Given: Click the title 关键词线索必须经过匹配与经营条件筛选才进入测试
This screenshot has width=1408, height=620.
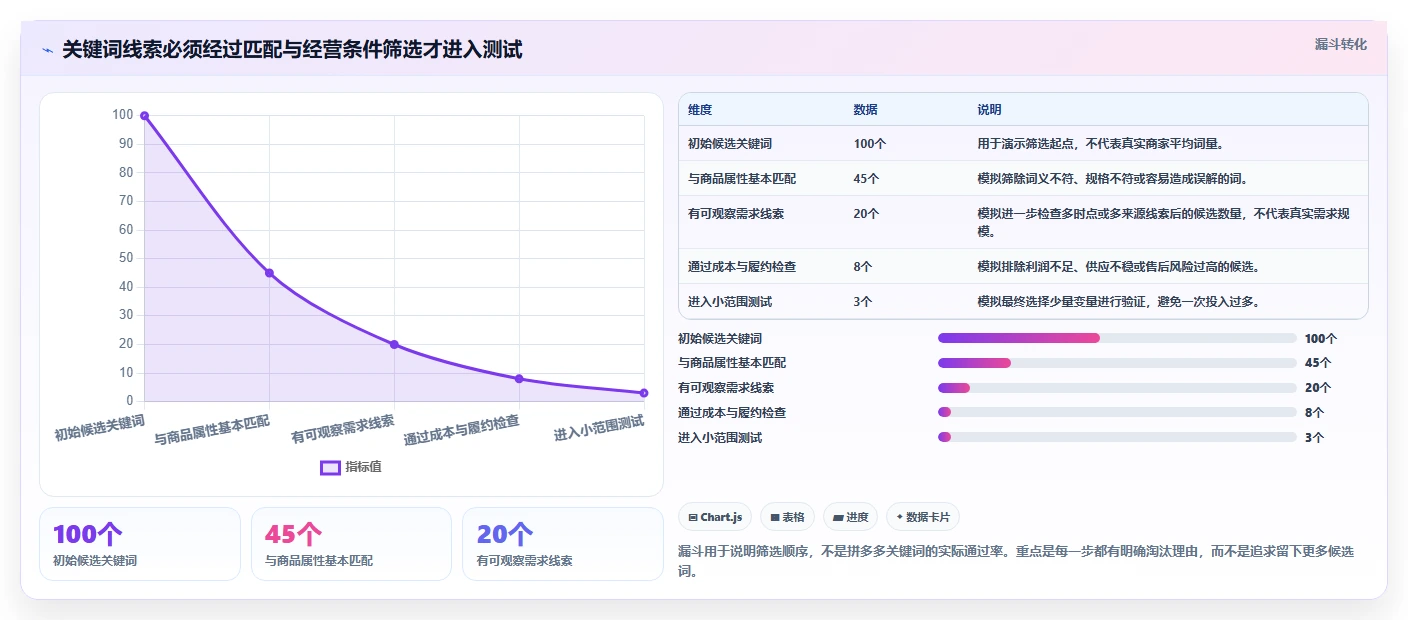Looking at the screenshot, I should coord(292,50).
